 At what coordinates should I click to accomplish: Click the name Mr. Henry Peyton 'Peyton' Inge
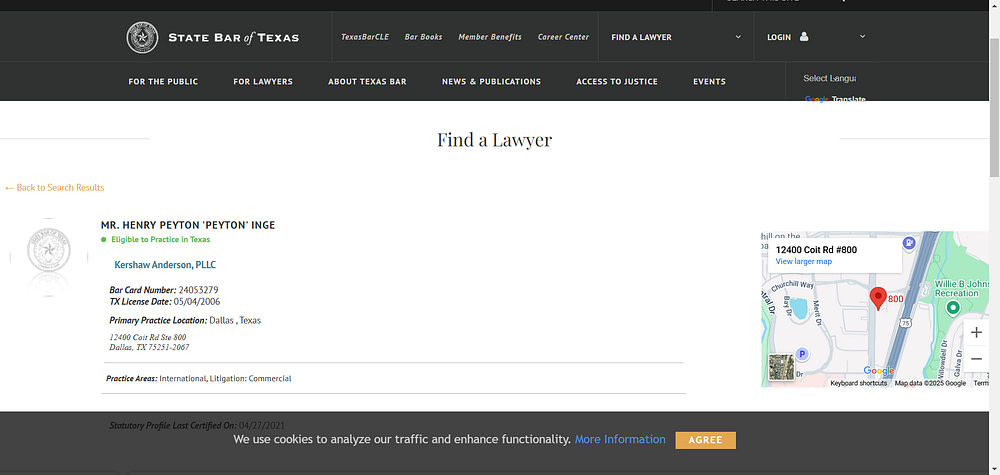pyautogui.click(x=188, y=225)
